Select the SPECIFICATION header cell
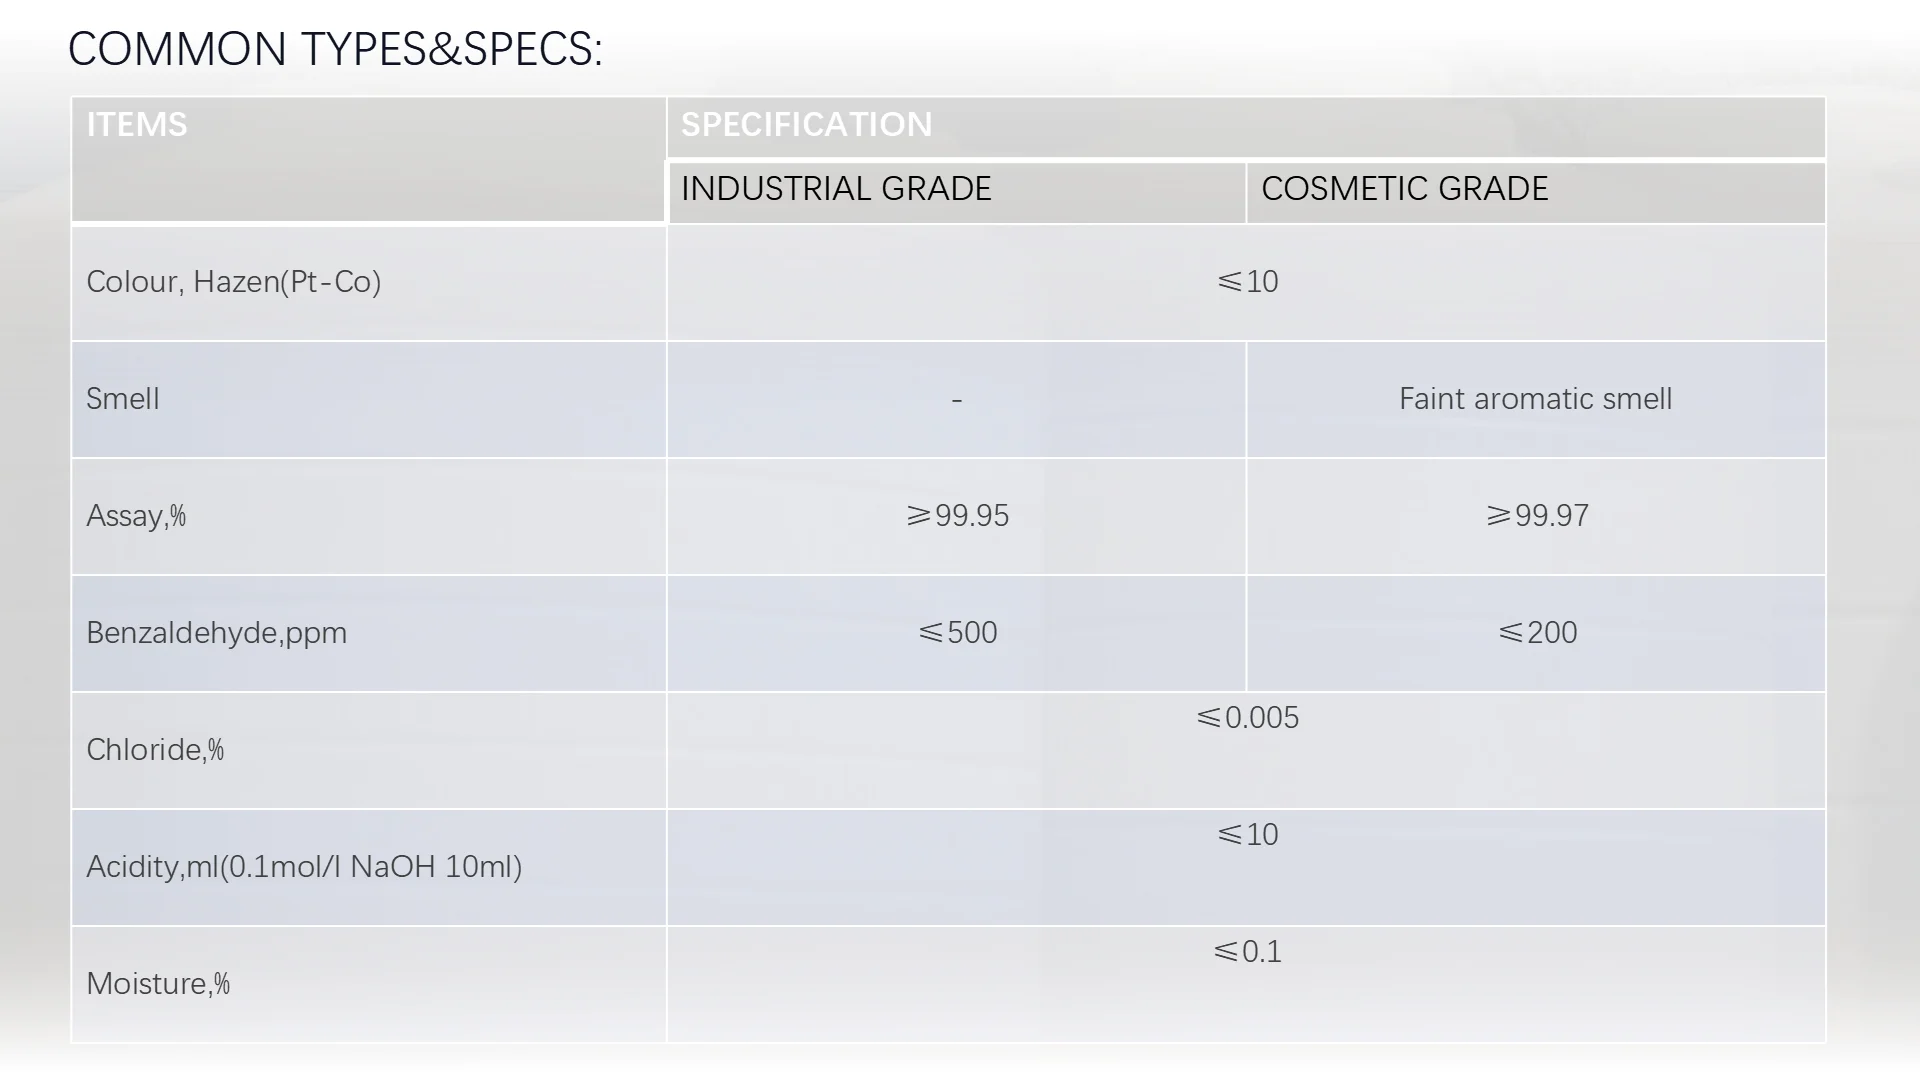Screen dimensions: 1920x1080 1246,127
